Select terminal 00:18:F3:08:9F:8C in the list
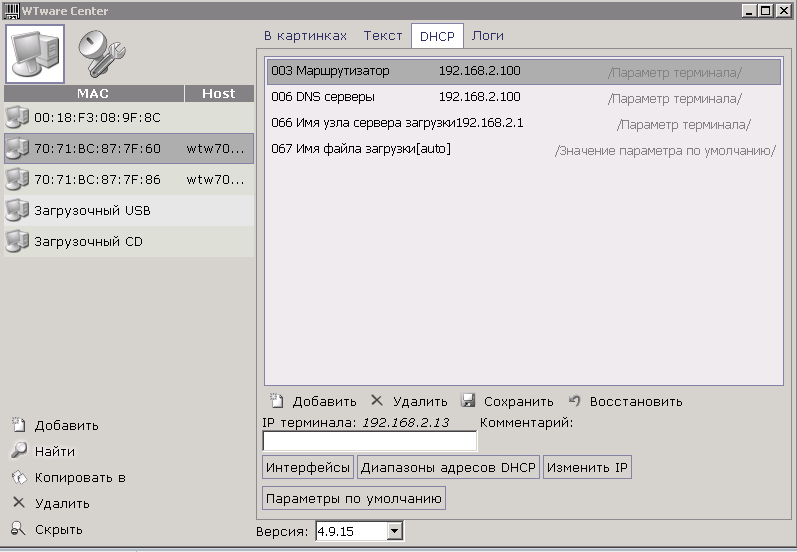 [x=97, y=118]
